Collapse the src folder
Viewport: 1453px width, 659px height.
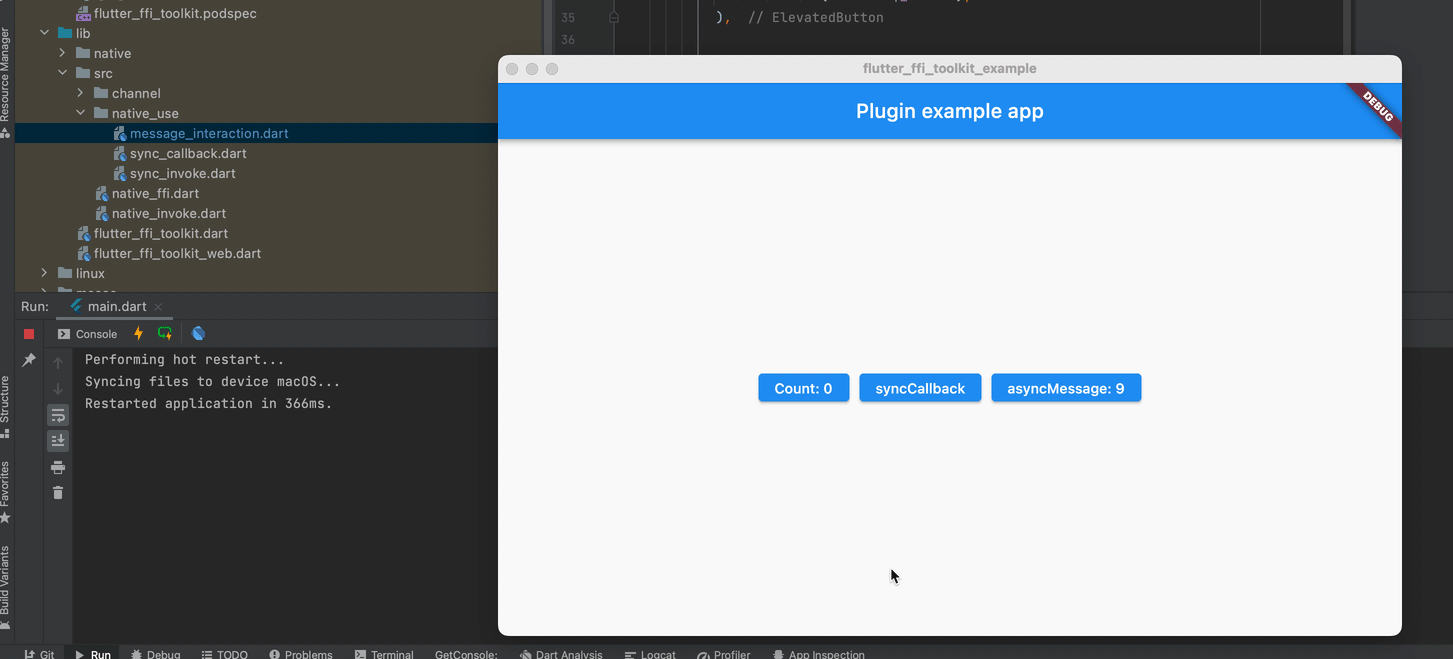coord(62,73)
